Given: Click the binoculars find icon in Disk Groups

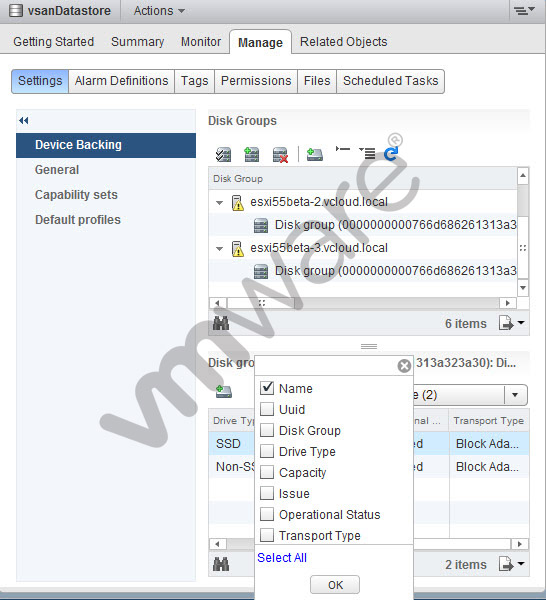Looking at the screenshot, I should pyautogui.click(x=221, y=324).
